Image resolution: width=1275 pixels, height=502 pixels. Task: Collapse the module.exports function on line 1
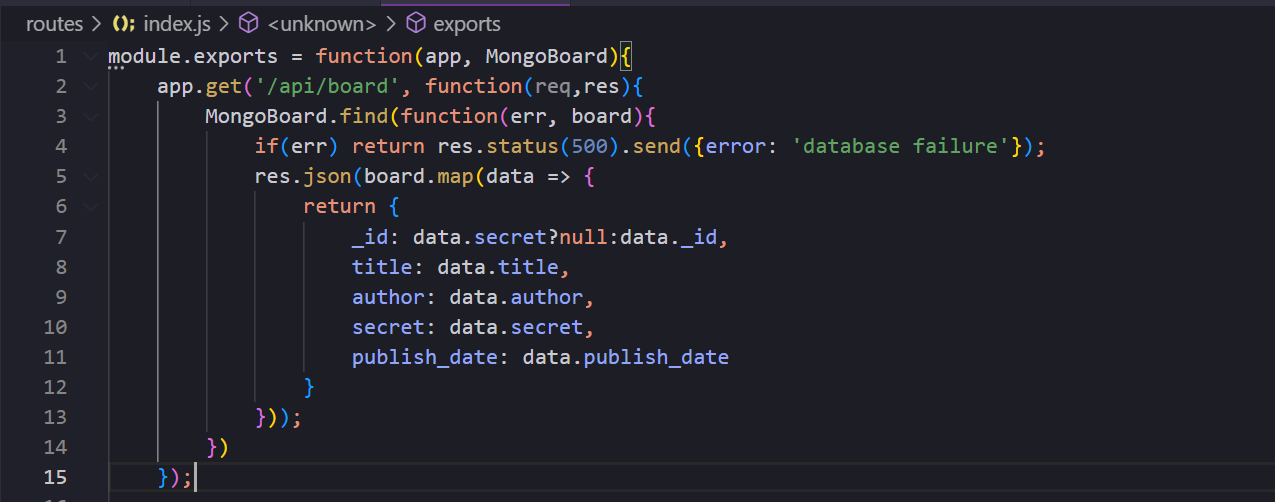tap(92, 56)
